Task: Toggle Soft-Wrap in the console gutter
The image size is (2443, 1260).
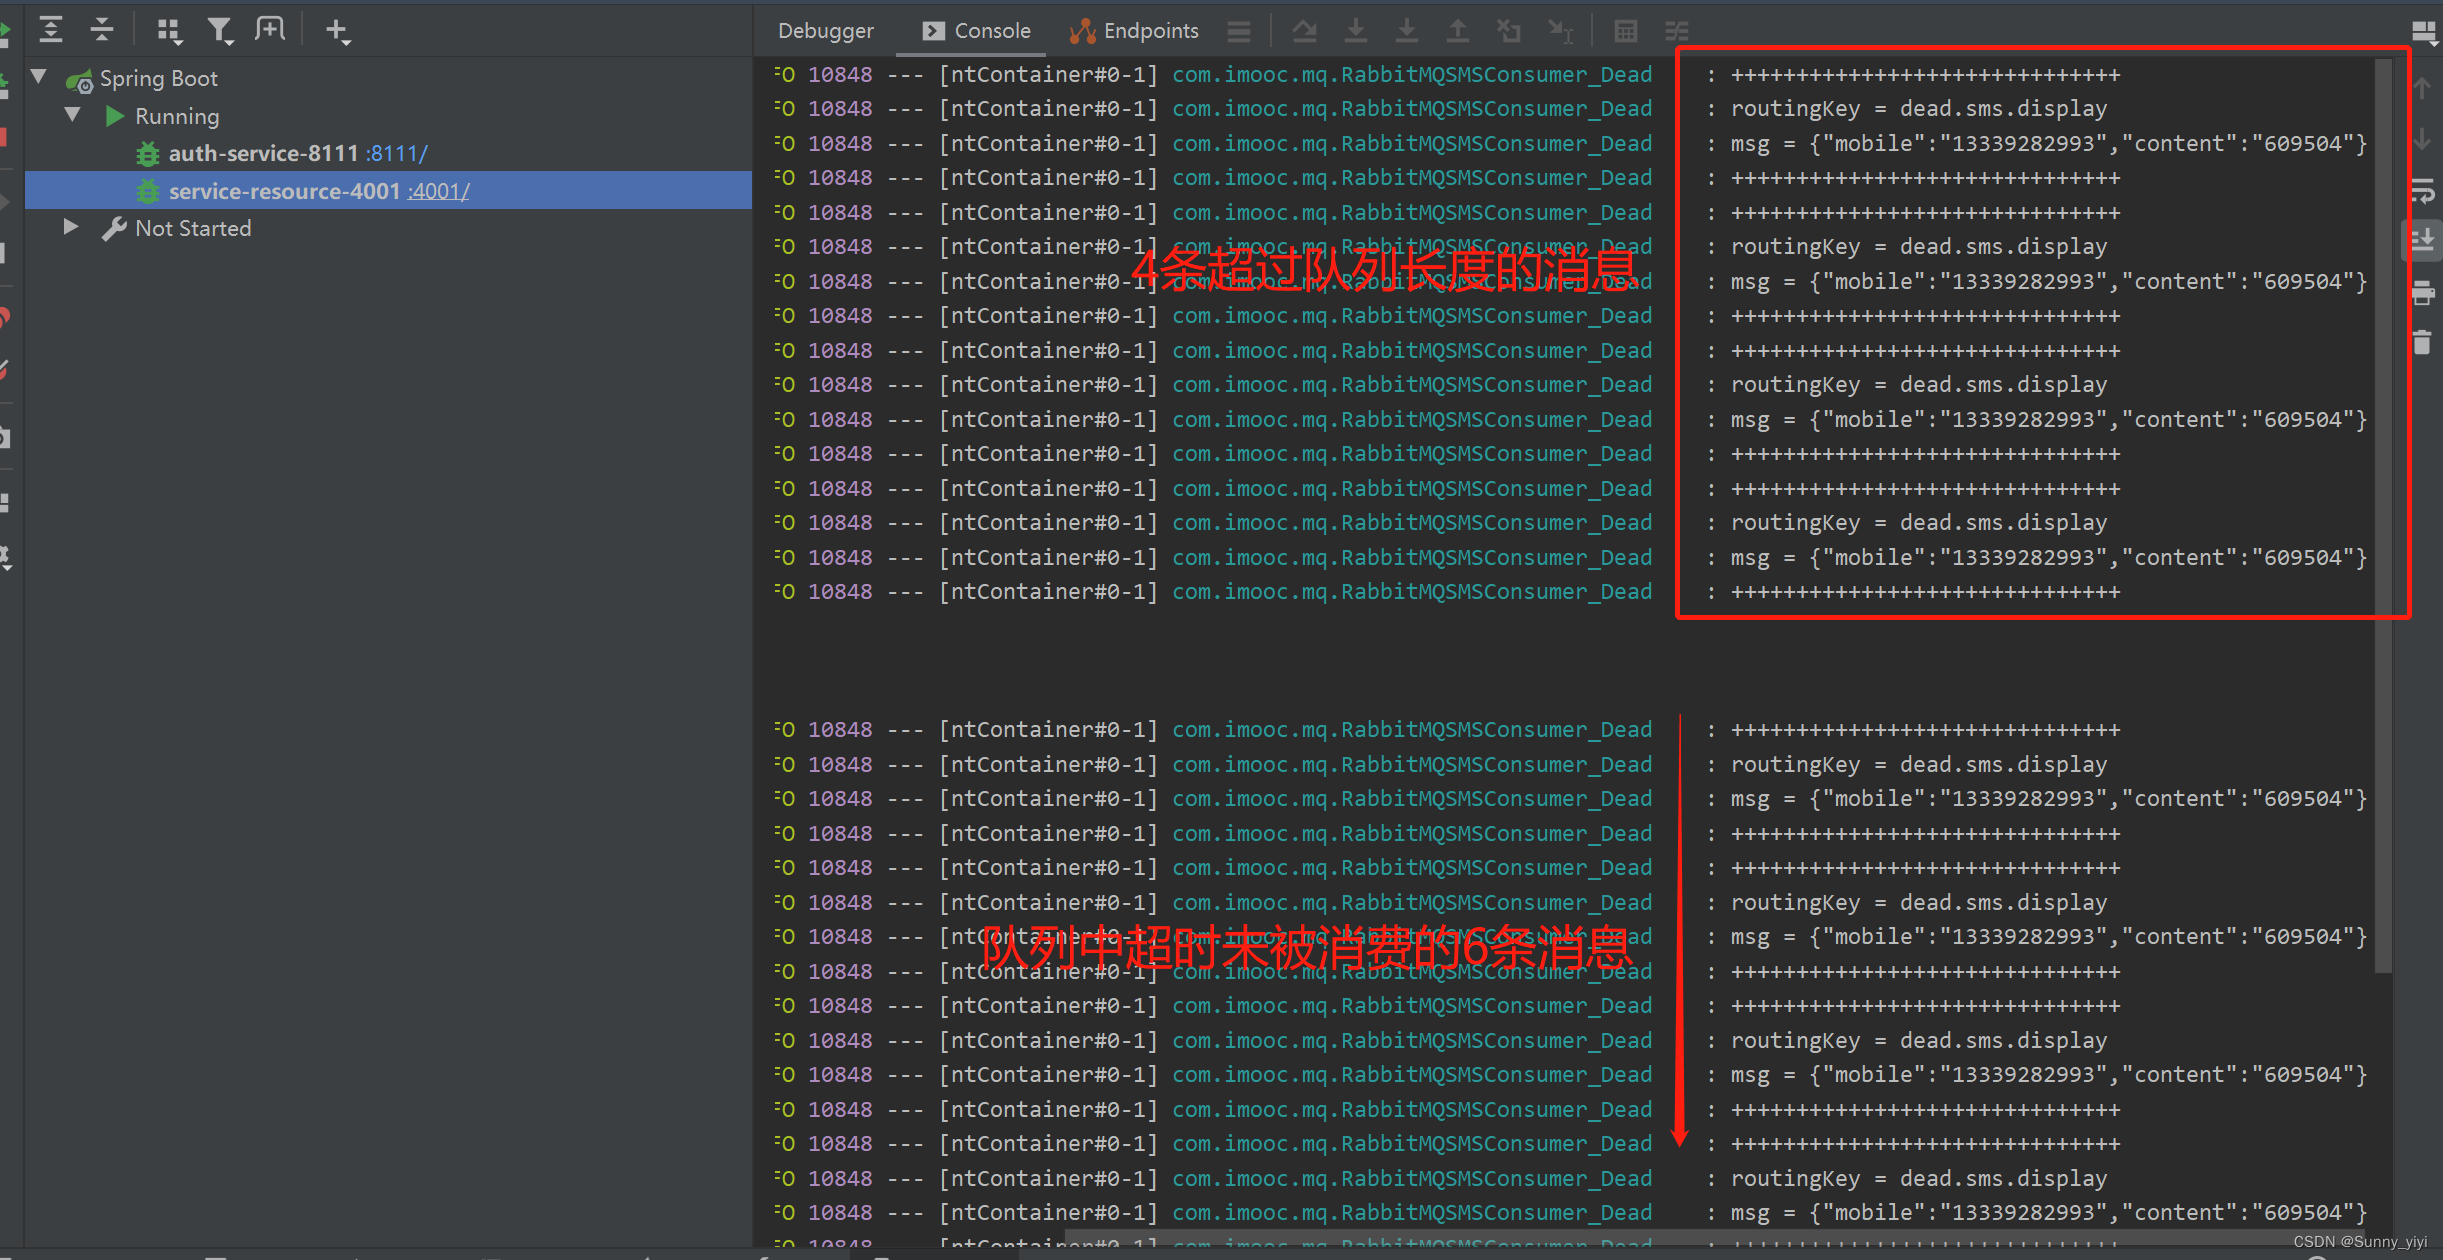Action: pyautogui.click(x=2423, y=190)
